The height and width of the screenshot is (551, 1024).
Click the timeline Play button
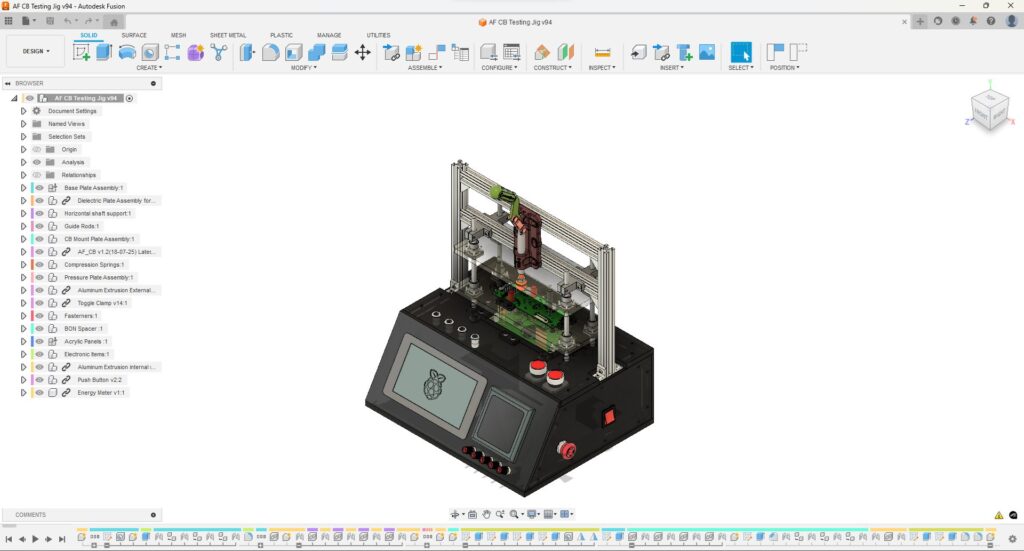coord(35,539)
